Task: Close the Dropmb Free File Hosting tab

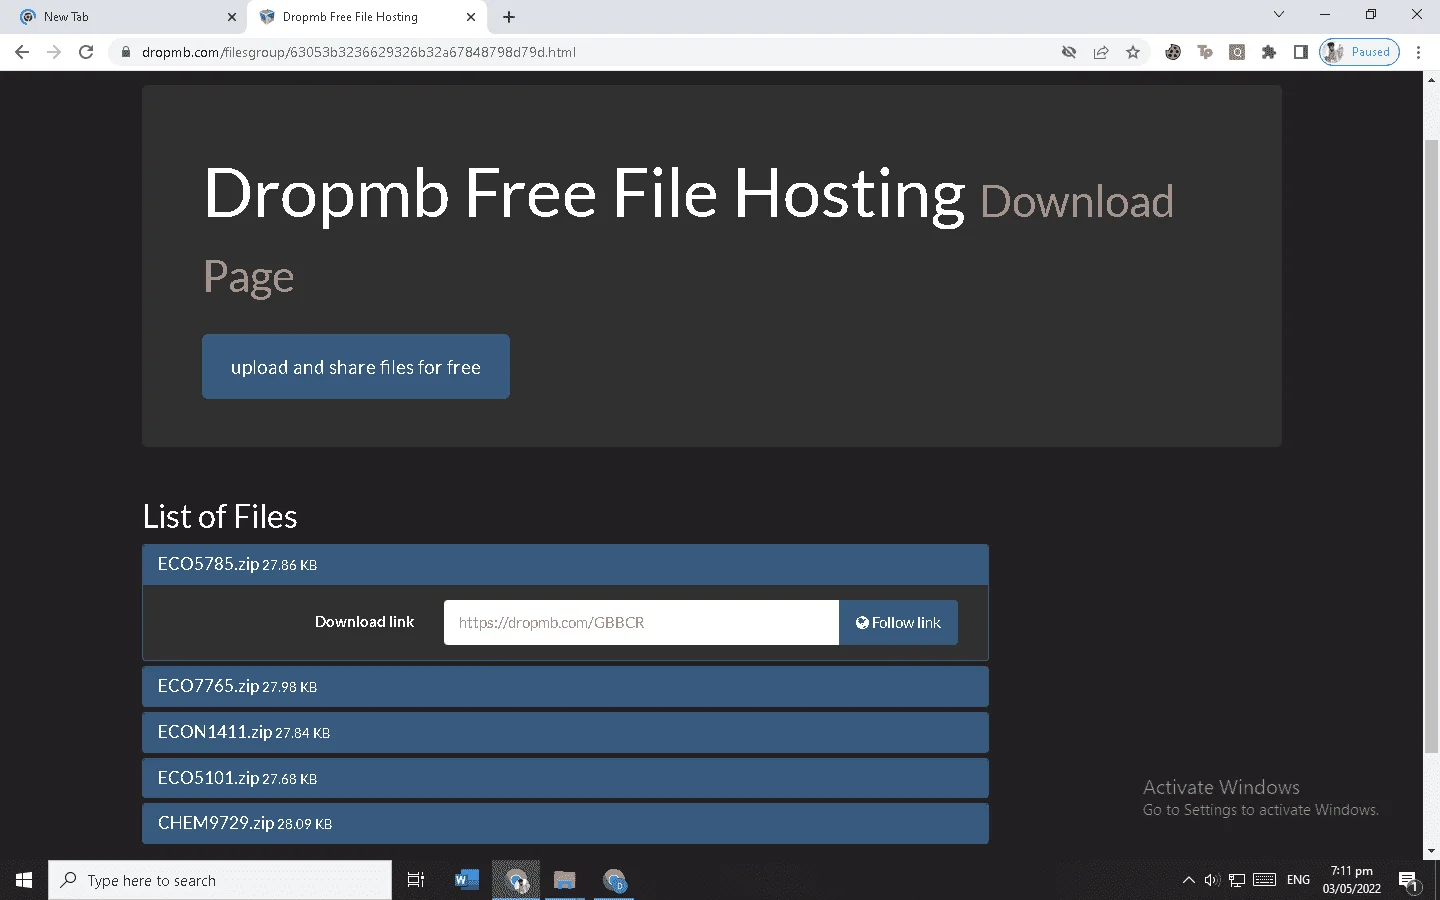Action: (471, 17)
